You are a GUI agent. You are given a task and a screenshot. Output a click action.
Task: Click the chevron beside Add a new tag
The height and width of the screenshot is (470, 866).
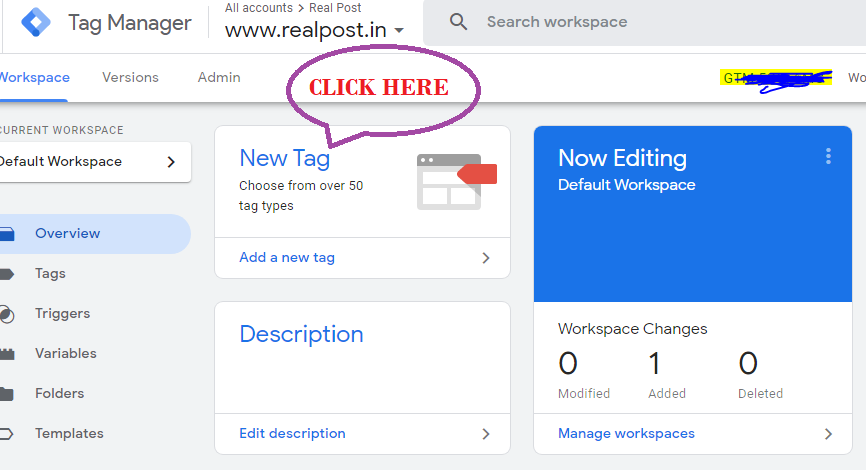point(486,258)
